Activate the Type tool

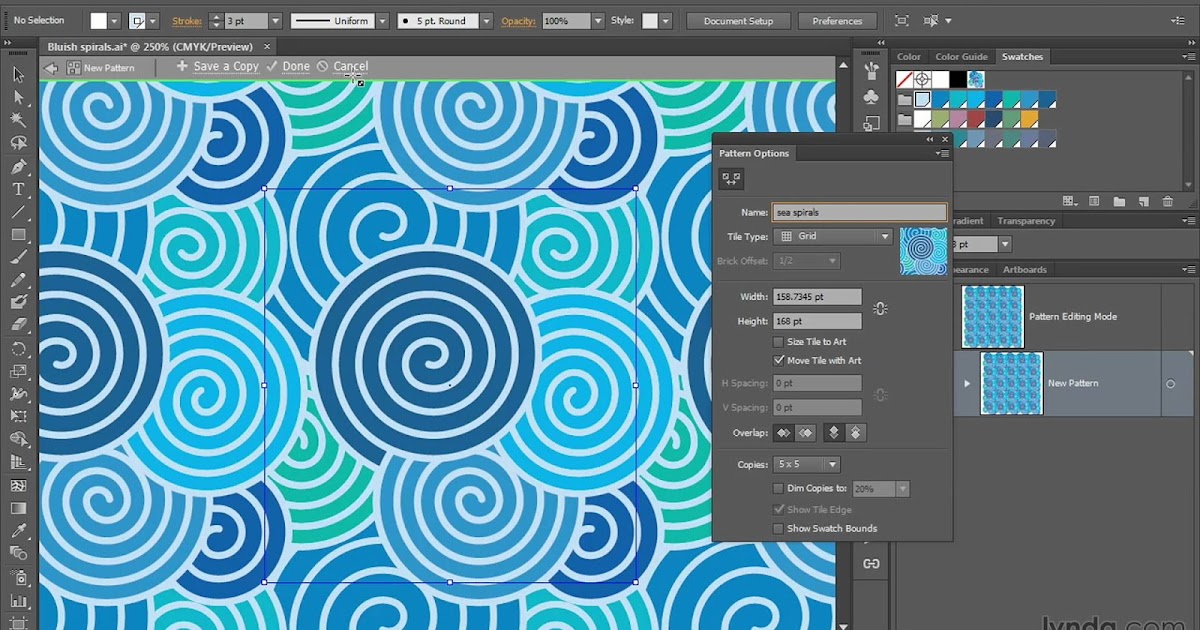17,187
